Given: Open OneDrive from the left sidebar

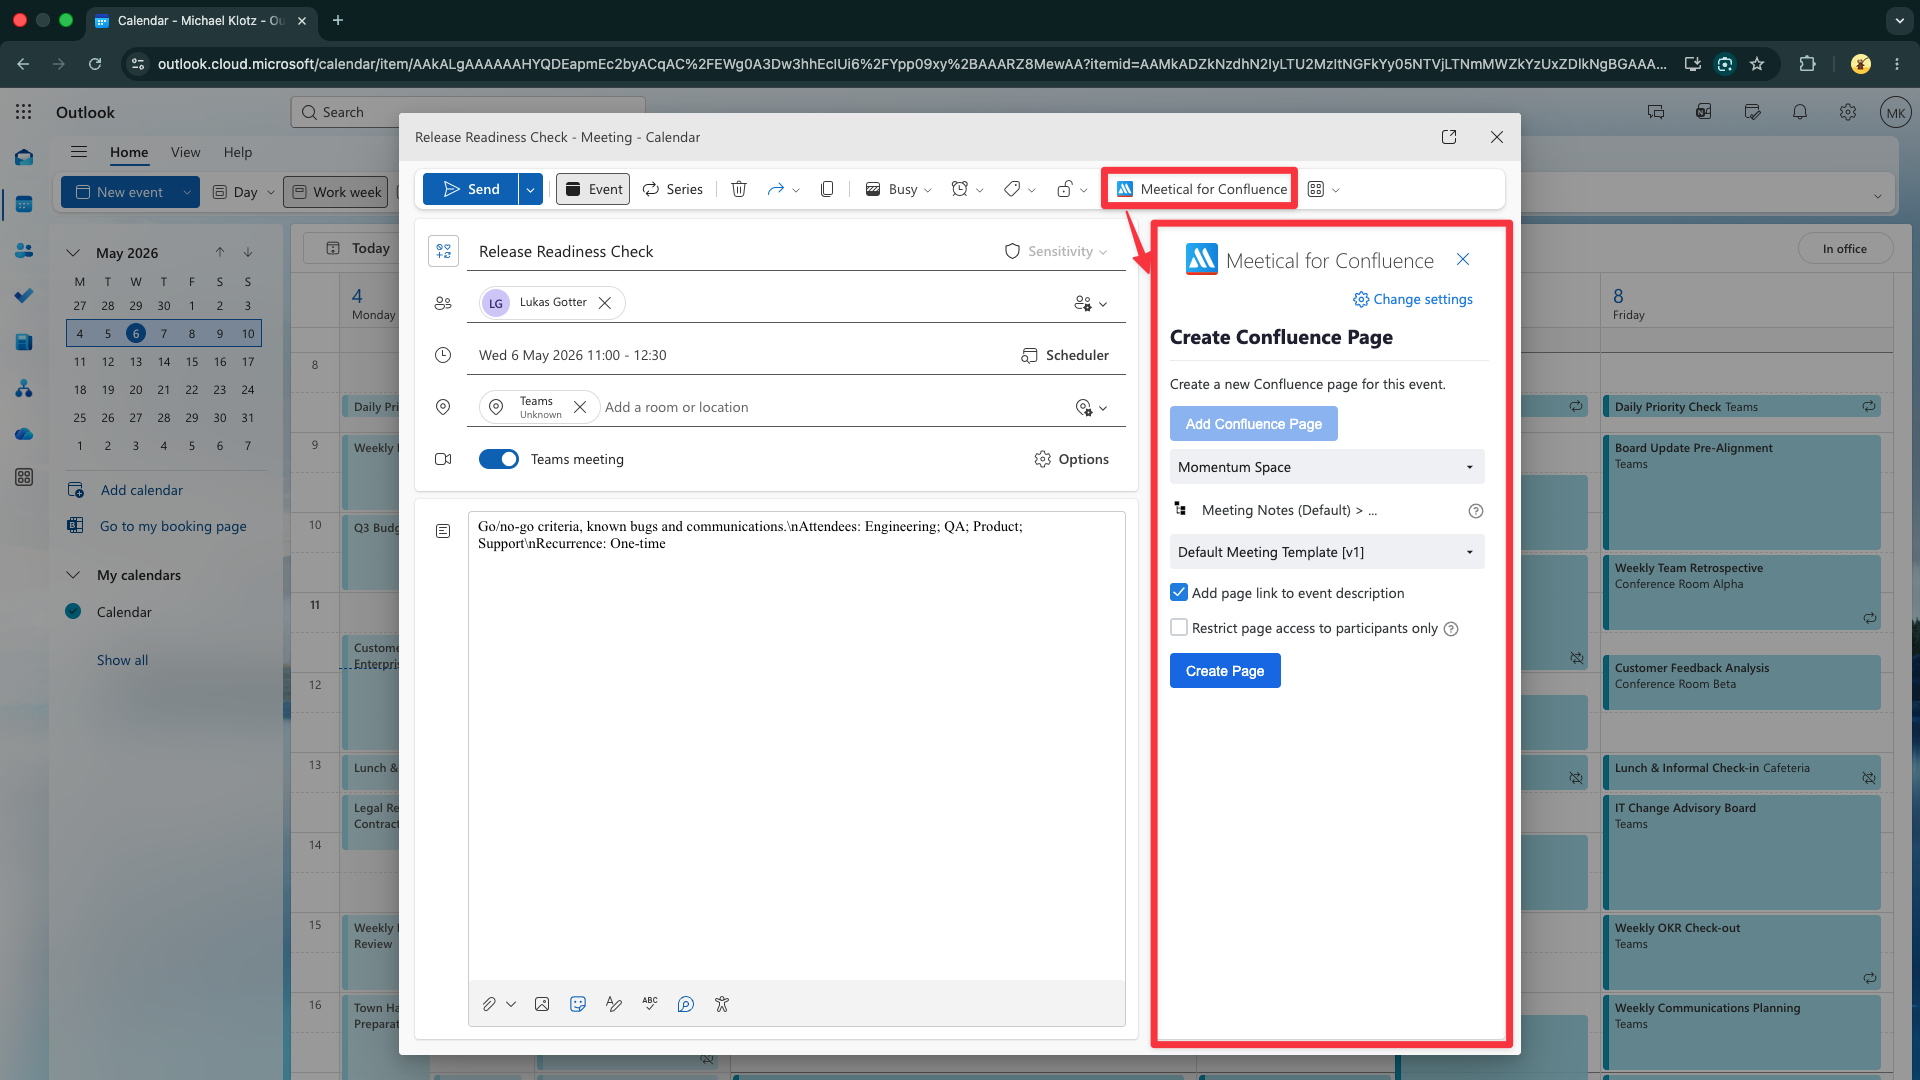Looking at the screenshot, I should (x=24, y=434).
